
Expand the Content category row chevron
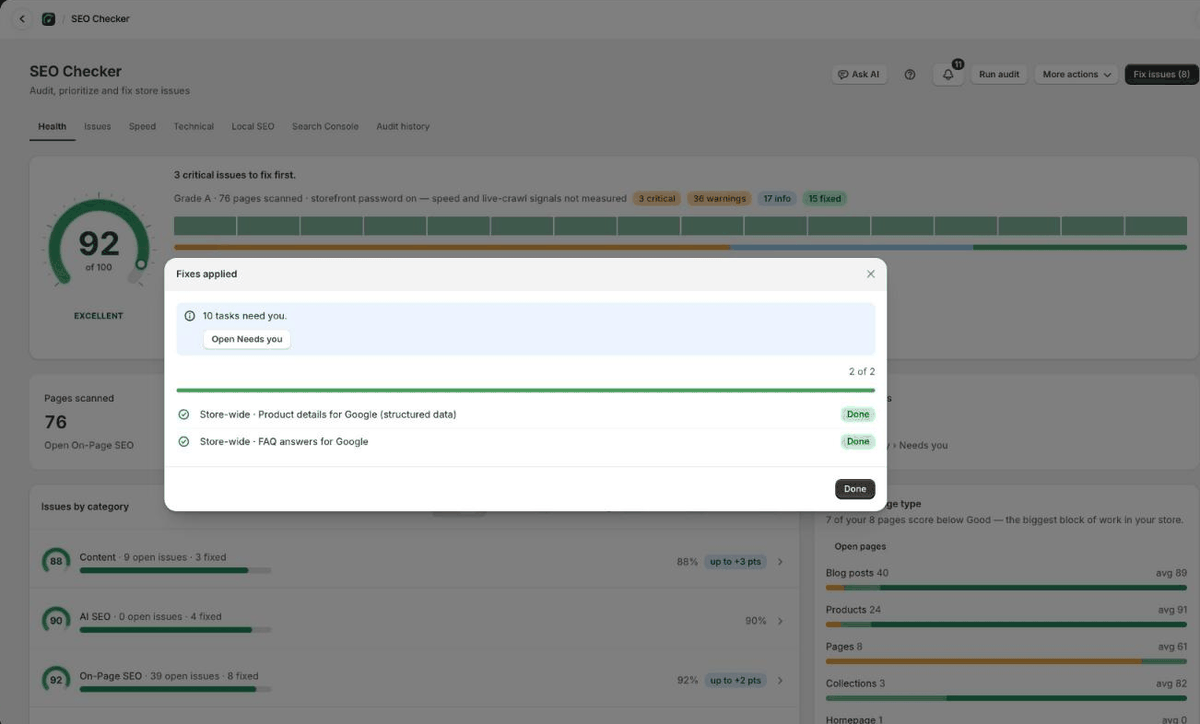(x=780, y=562)
